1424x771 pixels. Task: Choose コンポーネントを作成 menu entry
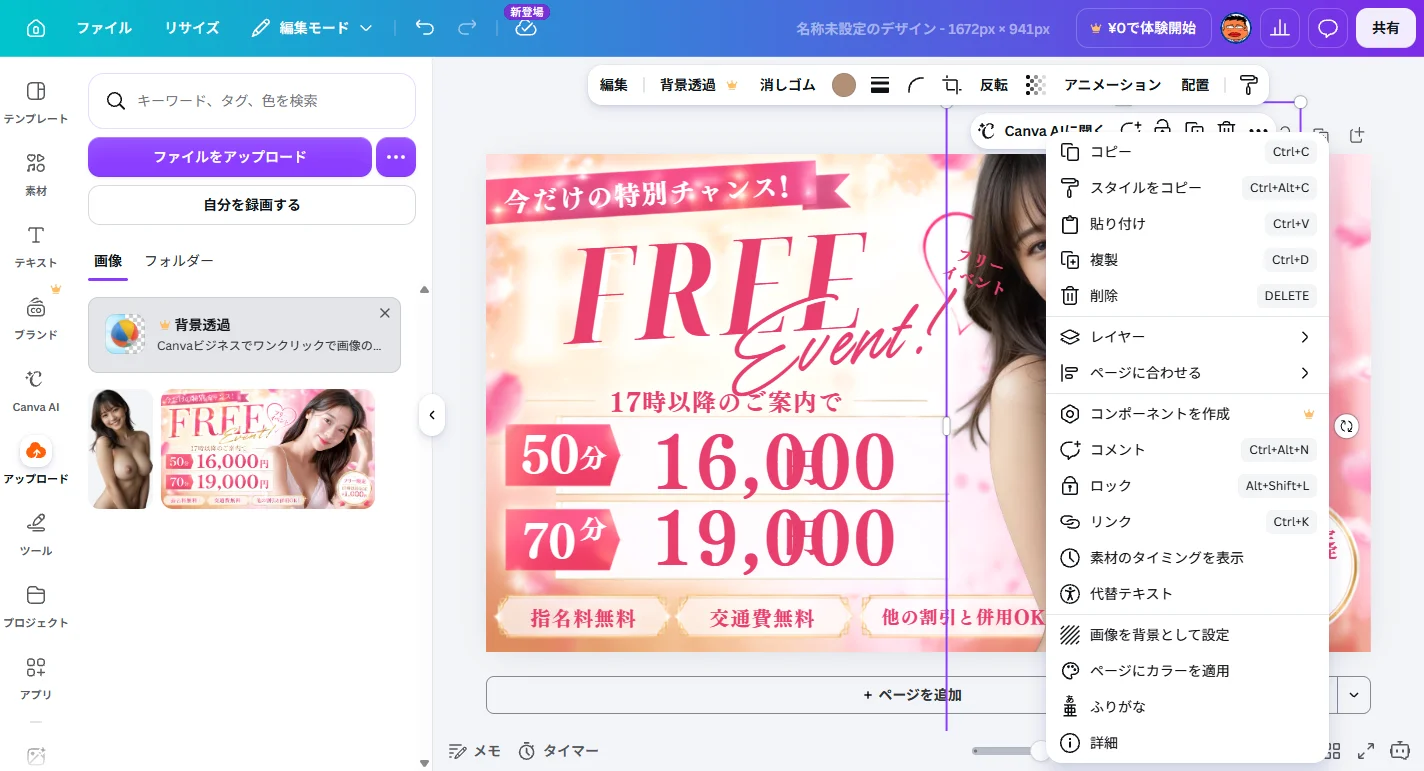coord(1187,414)
